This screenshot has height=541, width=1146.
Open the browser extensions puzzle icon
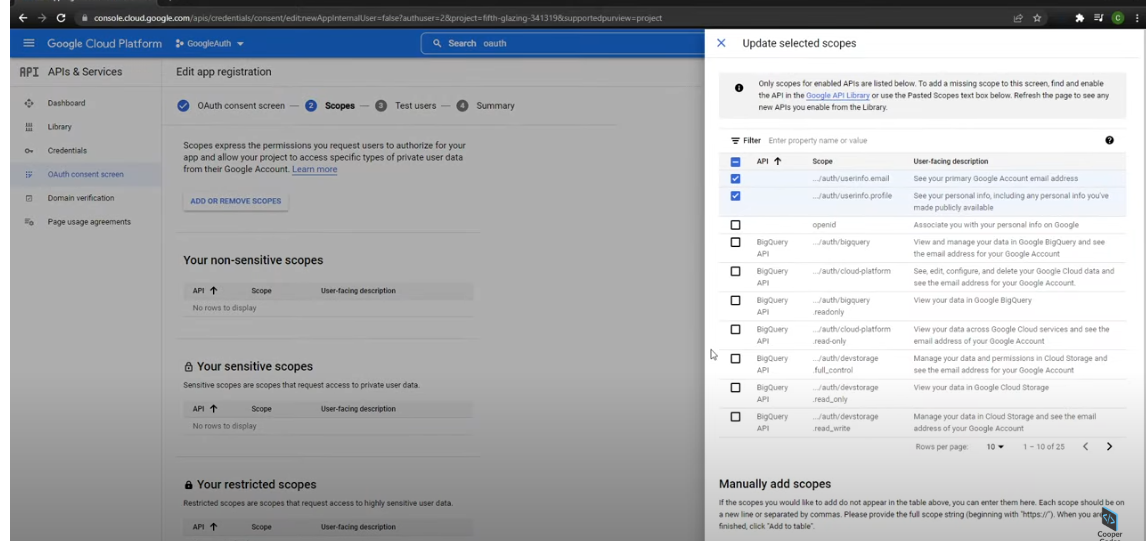click(1079, 19)
